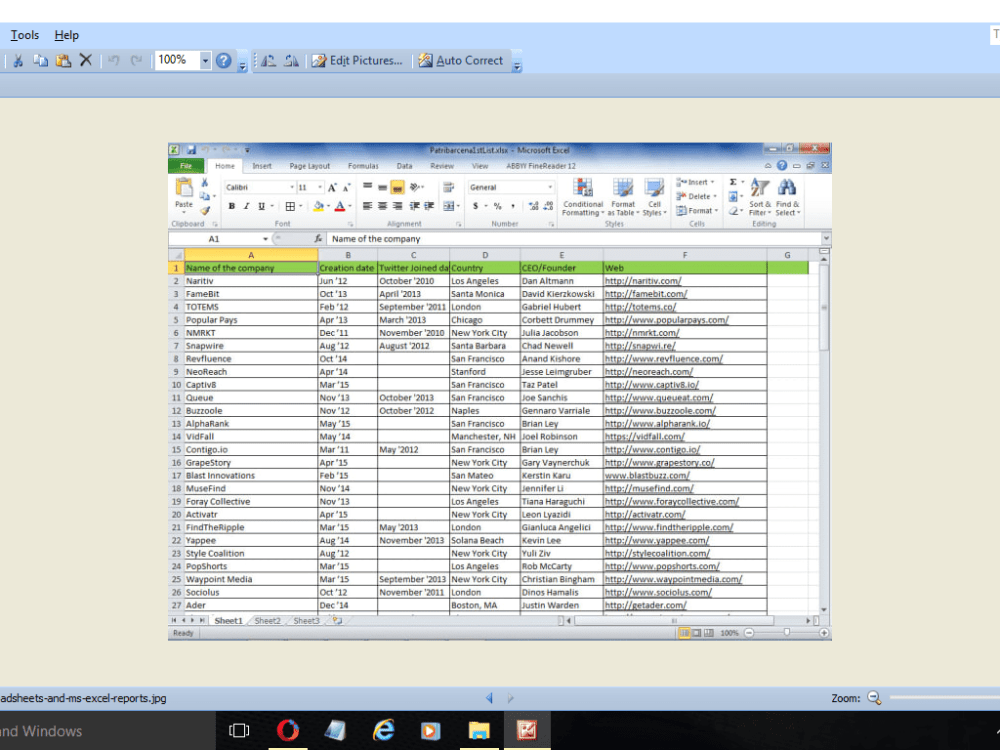The height and width of the screenshot is (750, 1000).
Task: Select cell containing 'Foray Collective'
Action: (x=251, y=501)
